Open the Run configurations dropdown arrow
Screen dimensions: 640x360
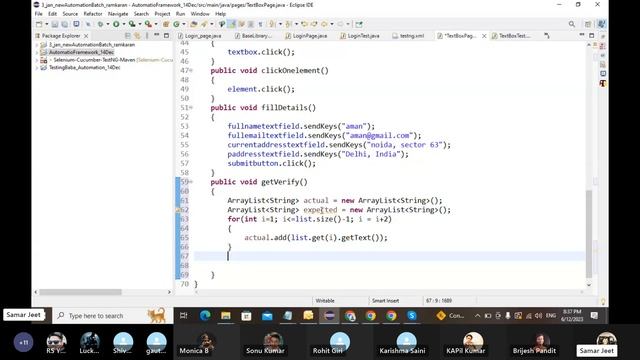tap(124, 24)
